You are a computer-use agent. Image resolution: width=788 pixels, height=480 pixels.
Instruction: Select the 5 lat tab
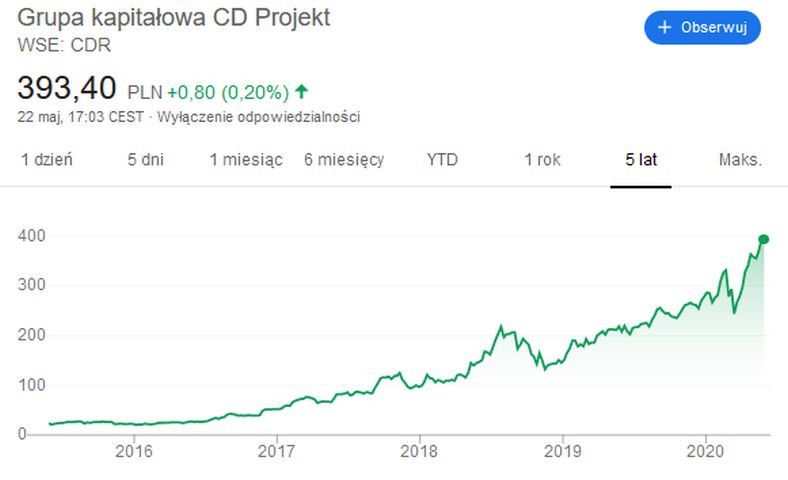[641, 160]
